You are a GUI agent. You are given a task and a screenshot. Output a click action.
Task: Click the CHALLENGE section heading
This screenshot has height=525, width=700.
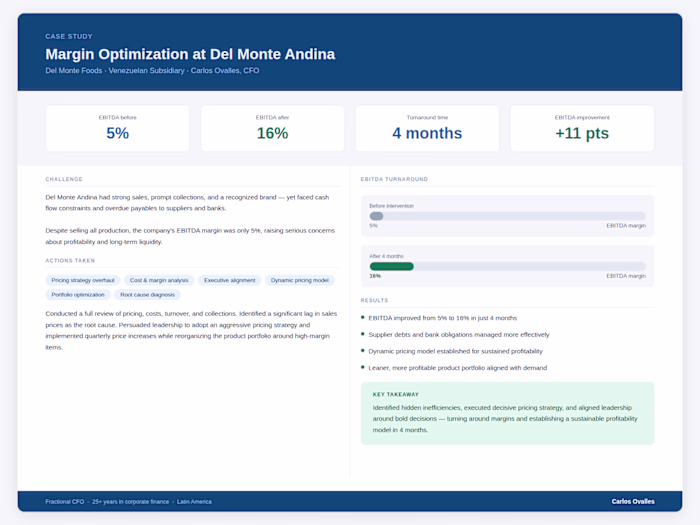(x=64, y=179)
